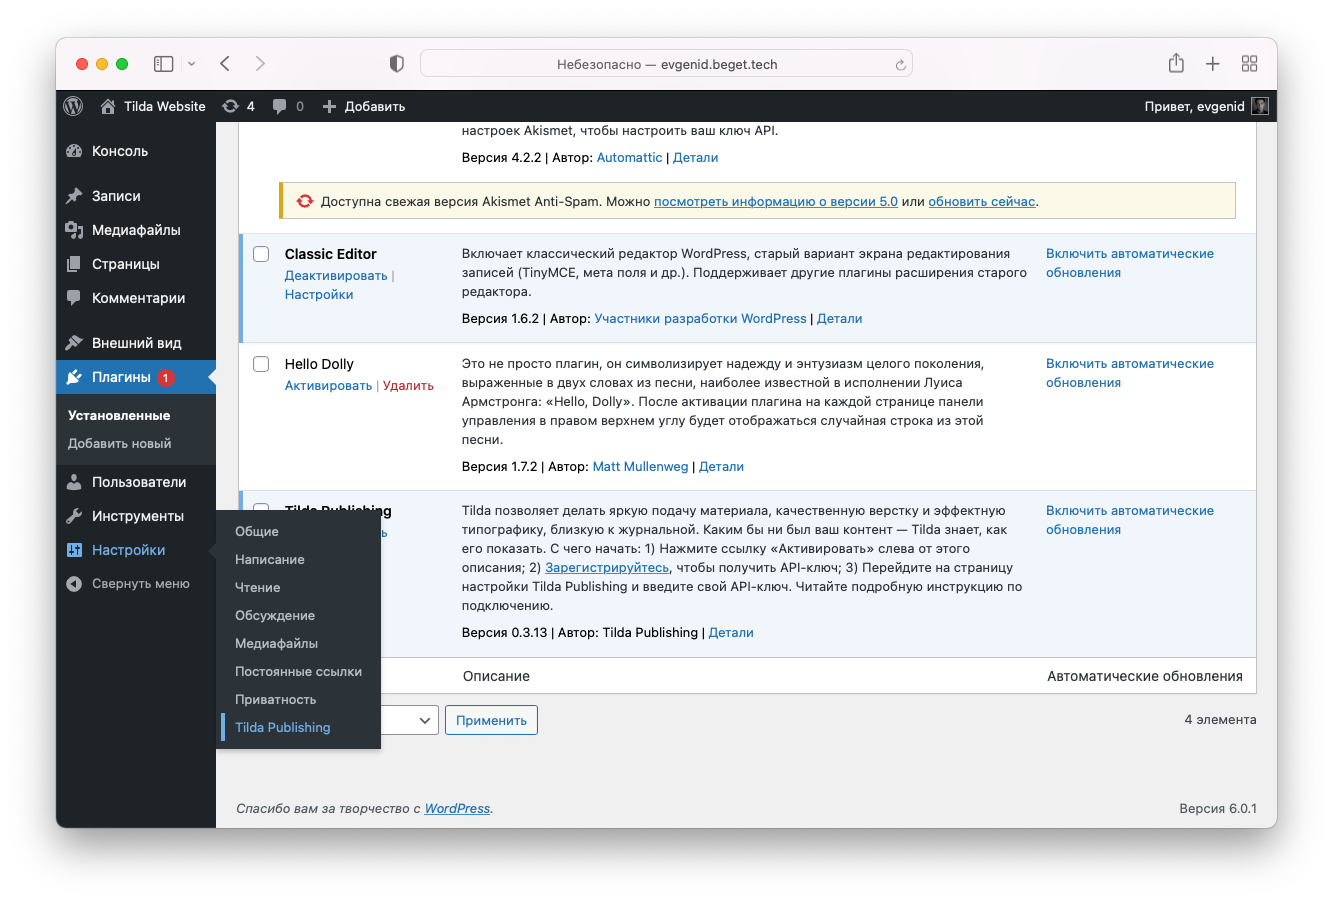Click the Automattic author link
1333x902 pixels.
pyautogui.click(x=630, y=157)
